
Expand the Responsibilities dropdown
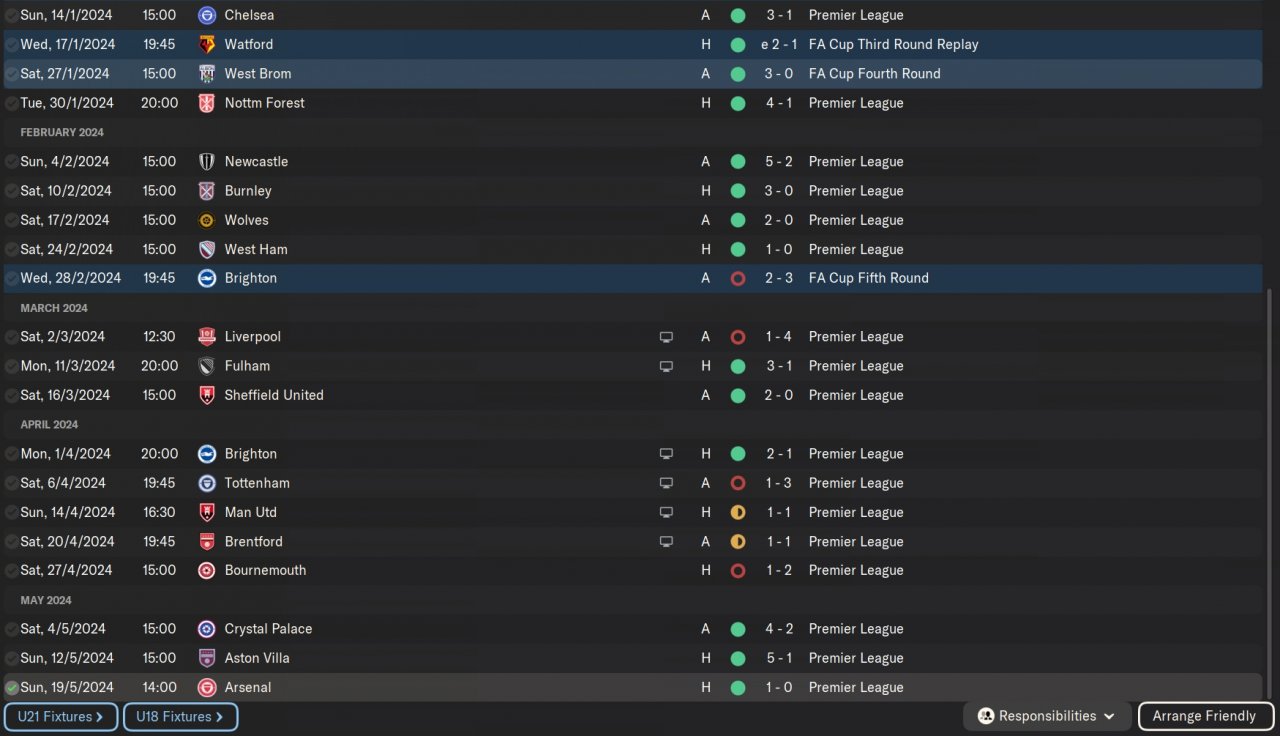pyautogui.click(x=1047, y=716)
